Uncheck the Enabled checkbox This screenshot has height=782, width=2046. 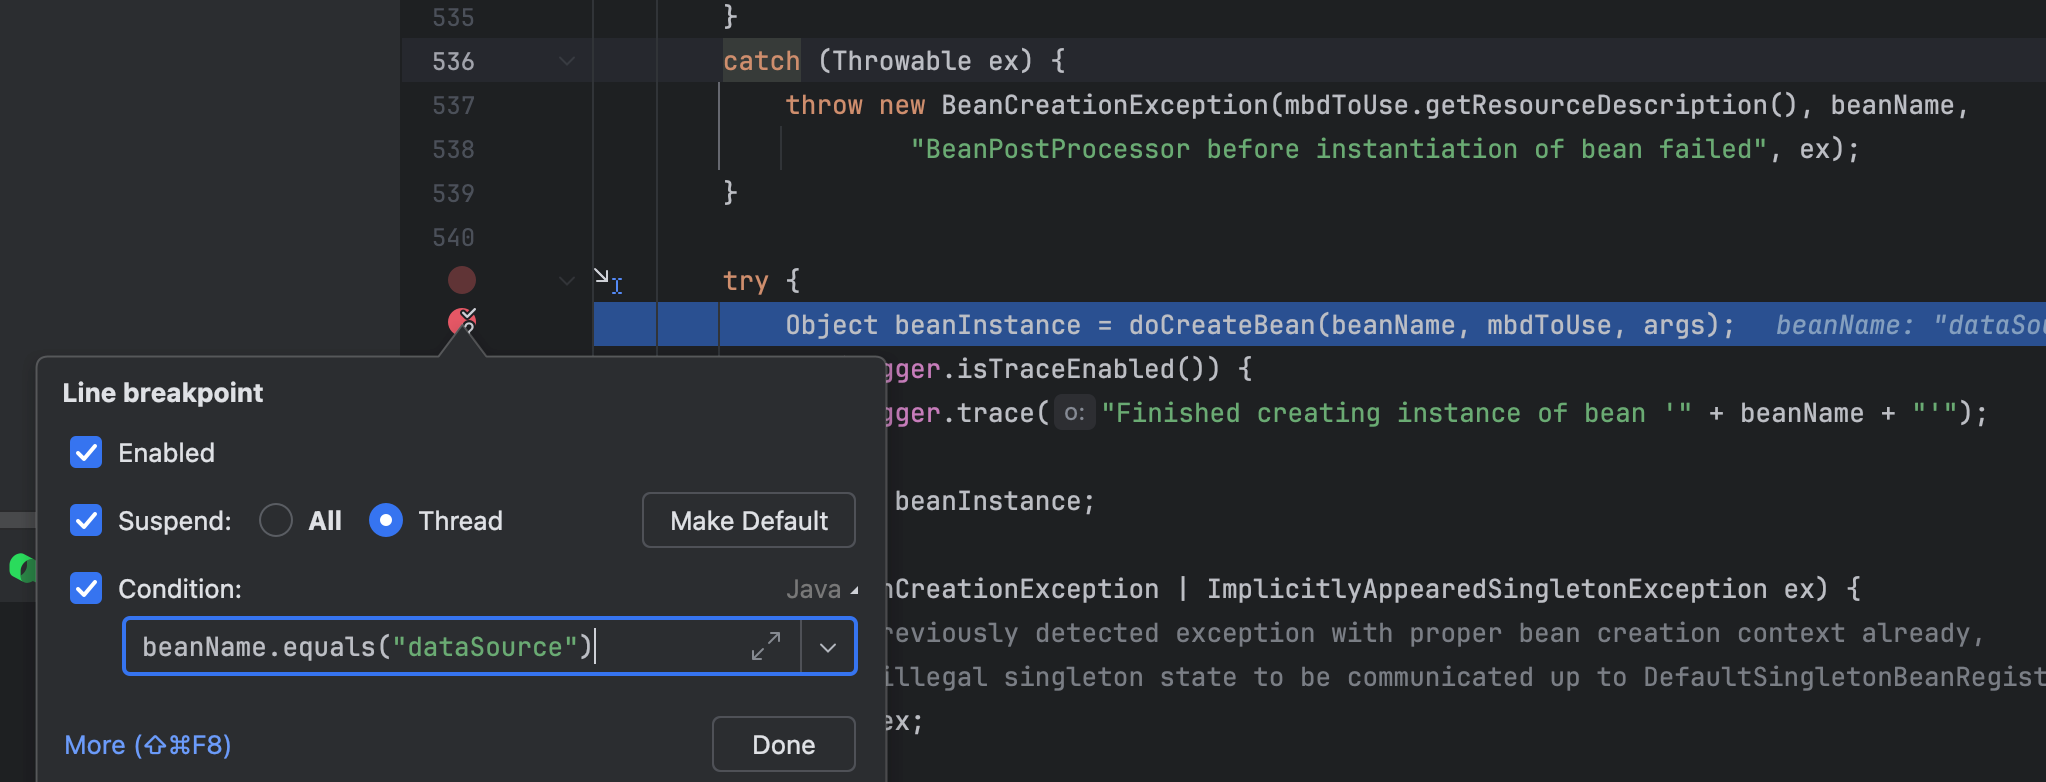click(86, 452)
